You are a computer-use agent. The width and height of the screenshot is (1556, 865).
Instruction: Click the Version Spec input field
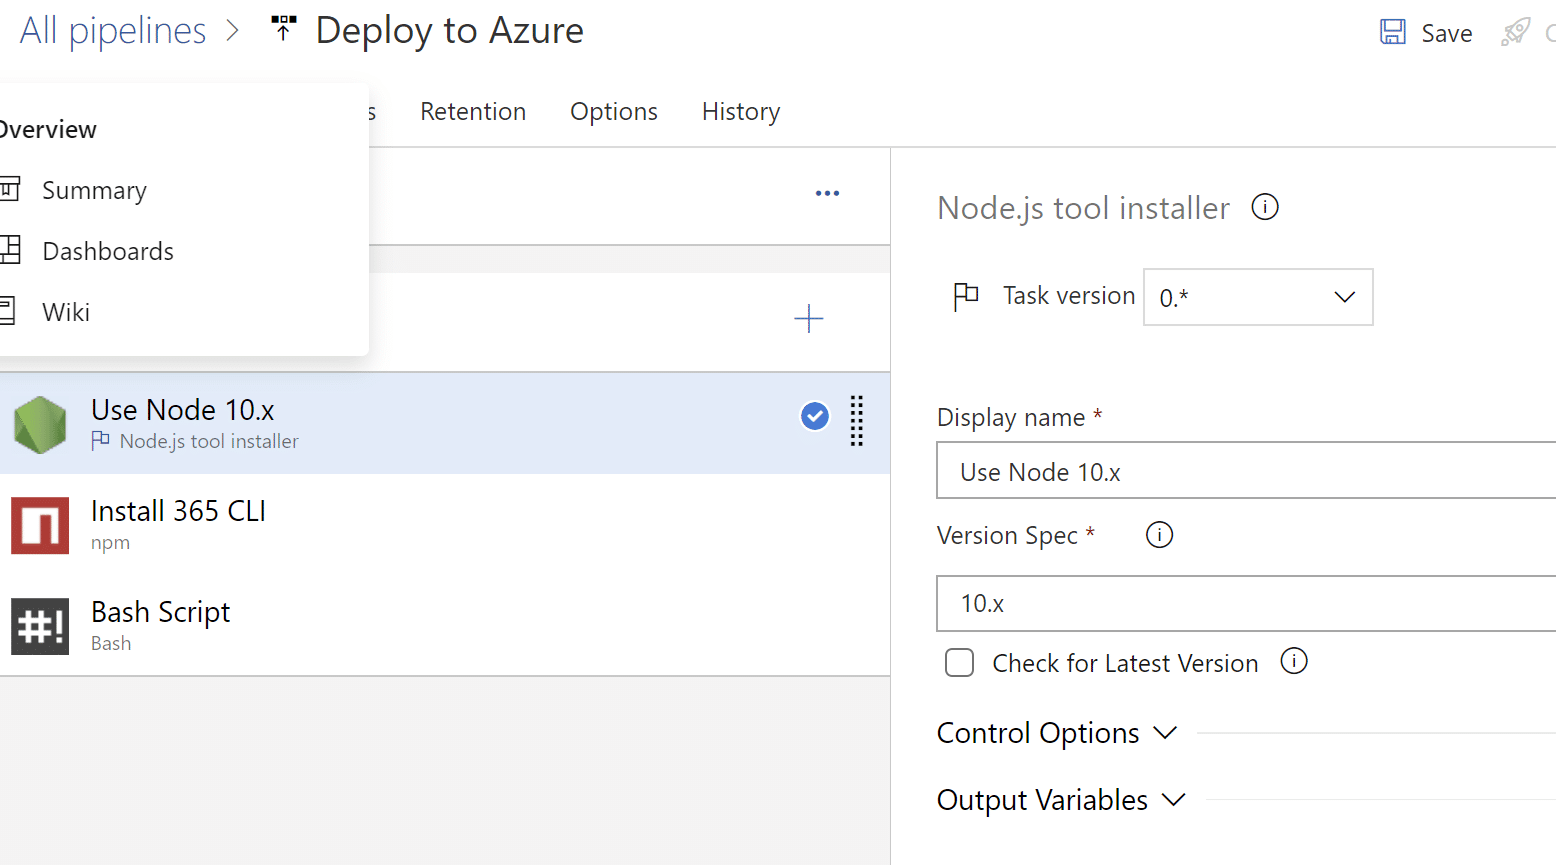tap(1246, 603)
